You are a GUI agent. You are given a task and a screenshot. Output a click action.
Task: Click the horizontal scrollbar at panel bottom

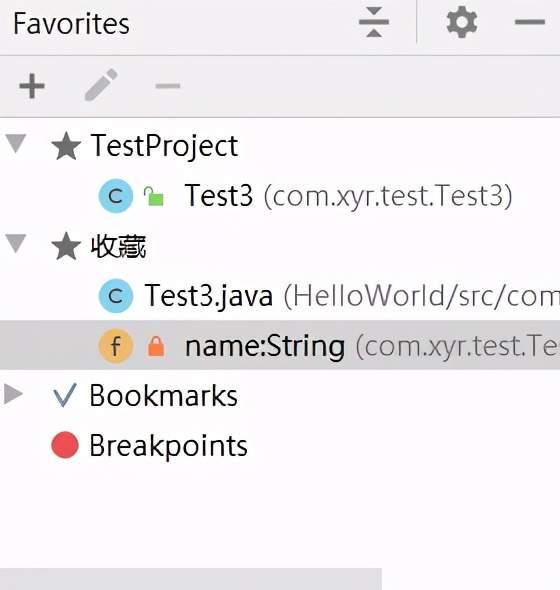point(191,579)
